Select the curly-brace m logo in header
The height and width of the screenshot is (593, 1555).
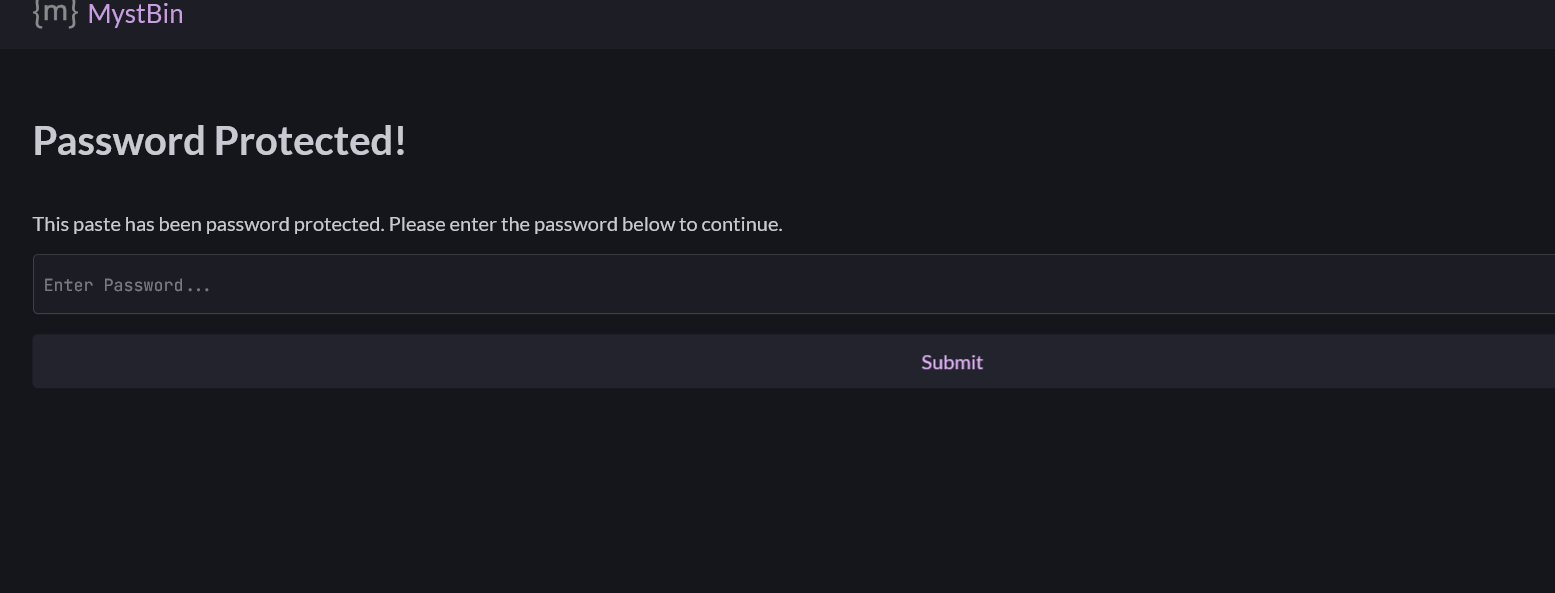tap(55, 13)
